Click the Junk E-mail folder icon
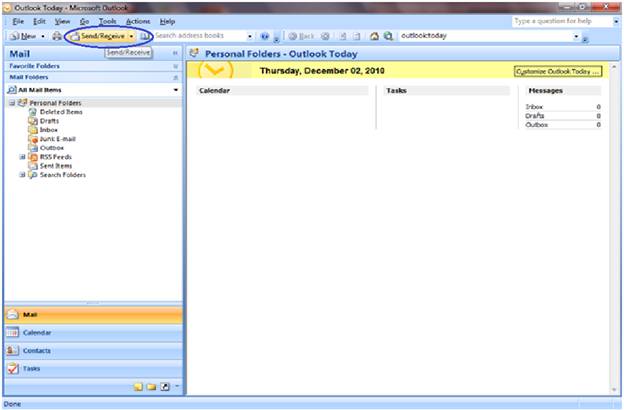Viewport: 624px width, 410px height. (x=33, y=139)
